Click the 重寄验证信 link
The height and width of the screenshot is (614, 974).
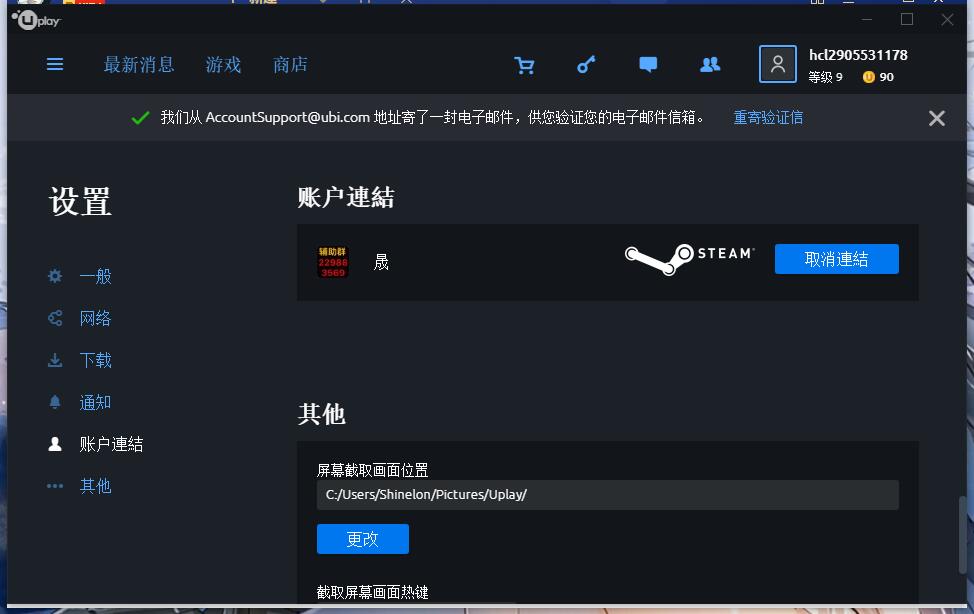(768, 117)
